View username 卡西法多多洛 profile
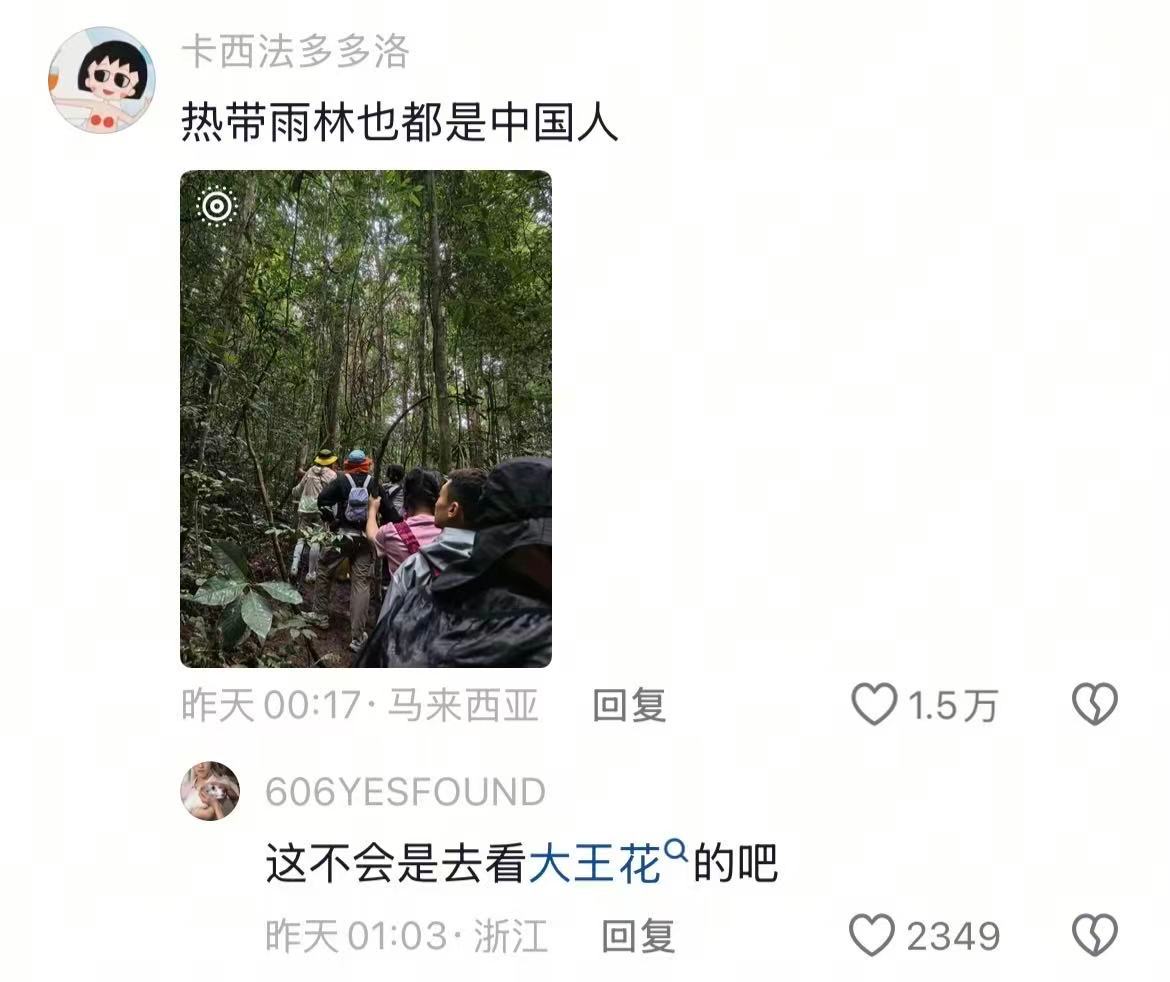Viewport: 1170px width, 982px height. pyautogui.click(x=296, y=52)
